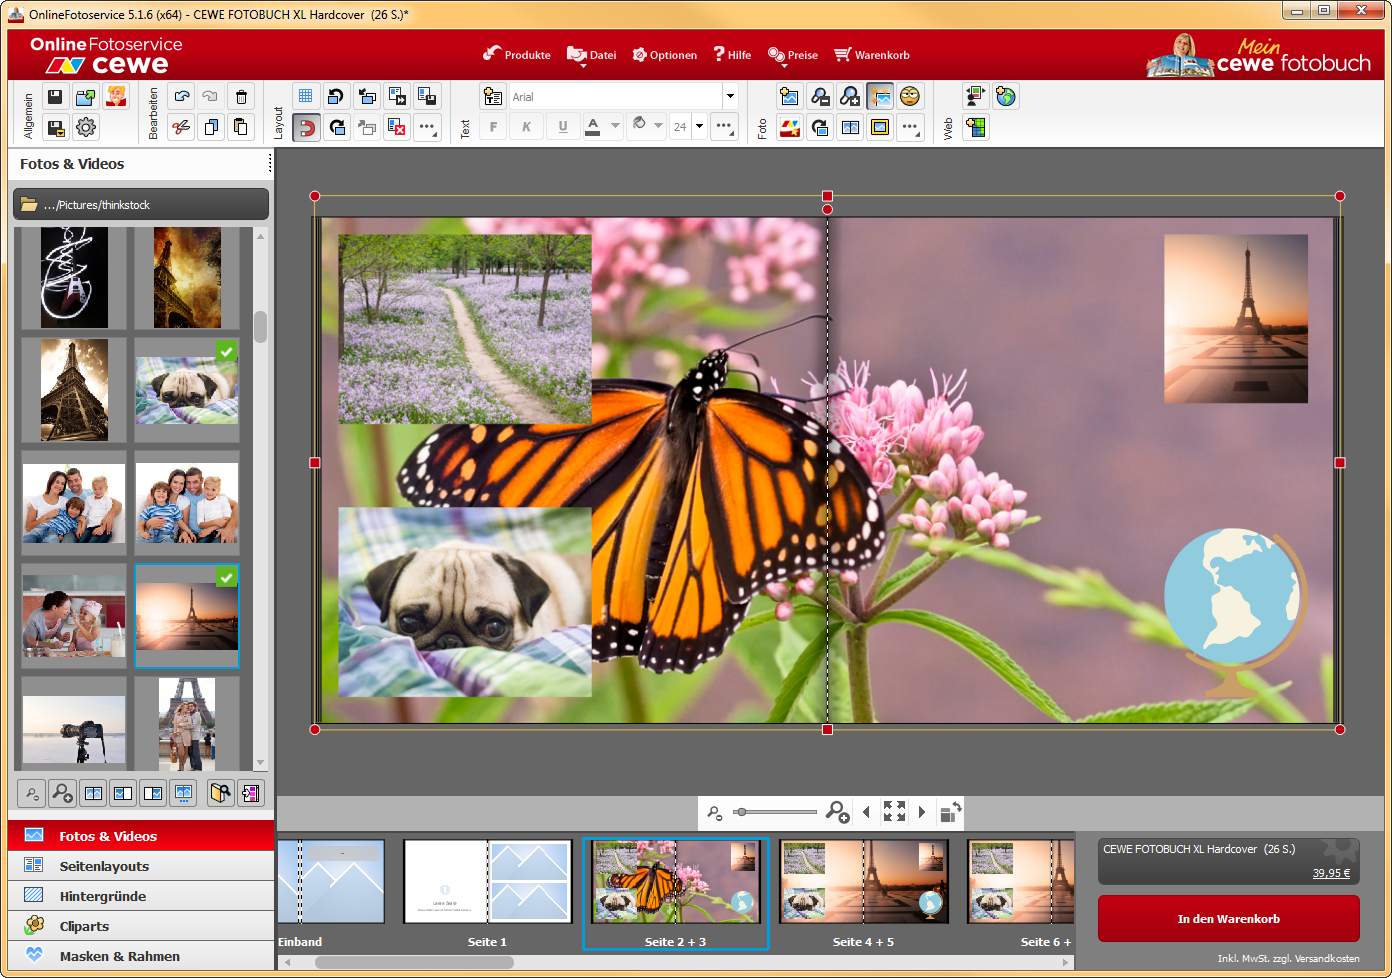Expand more Layout options with the ellipsis button
The height and width of the screenshot is (978, 1392).
click(x=427, y=127)
